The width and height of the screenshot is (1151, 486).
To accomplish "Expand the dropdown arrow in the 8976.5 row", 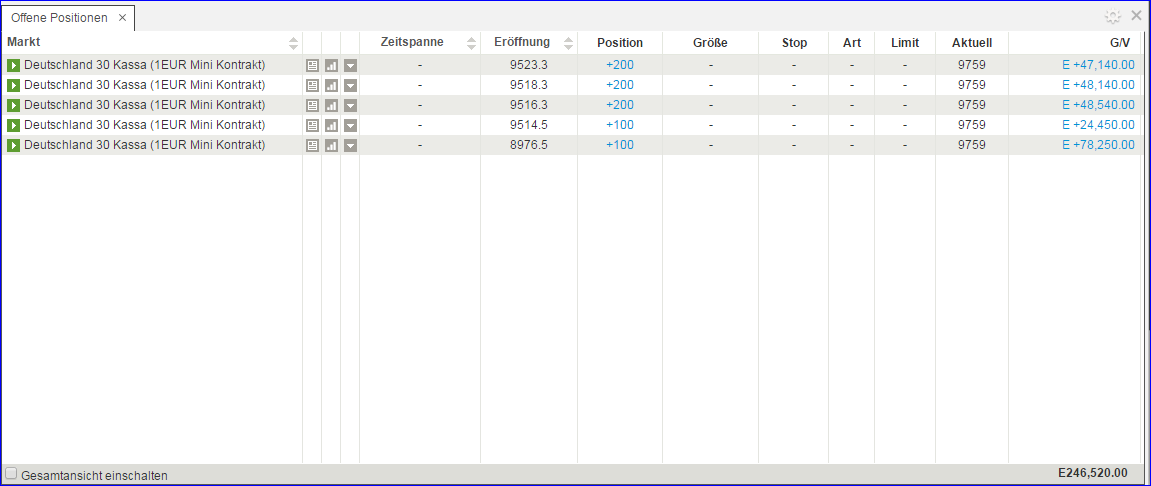I will coord(350,146).
